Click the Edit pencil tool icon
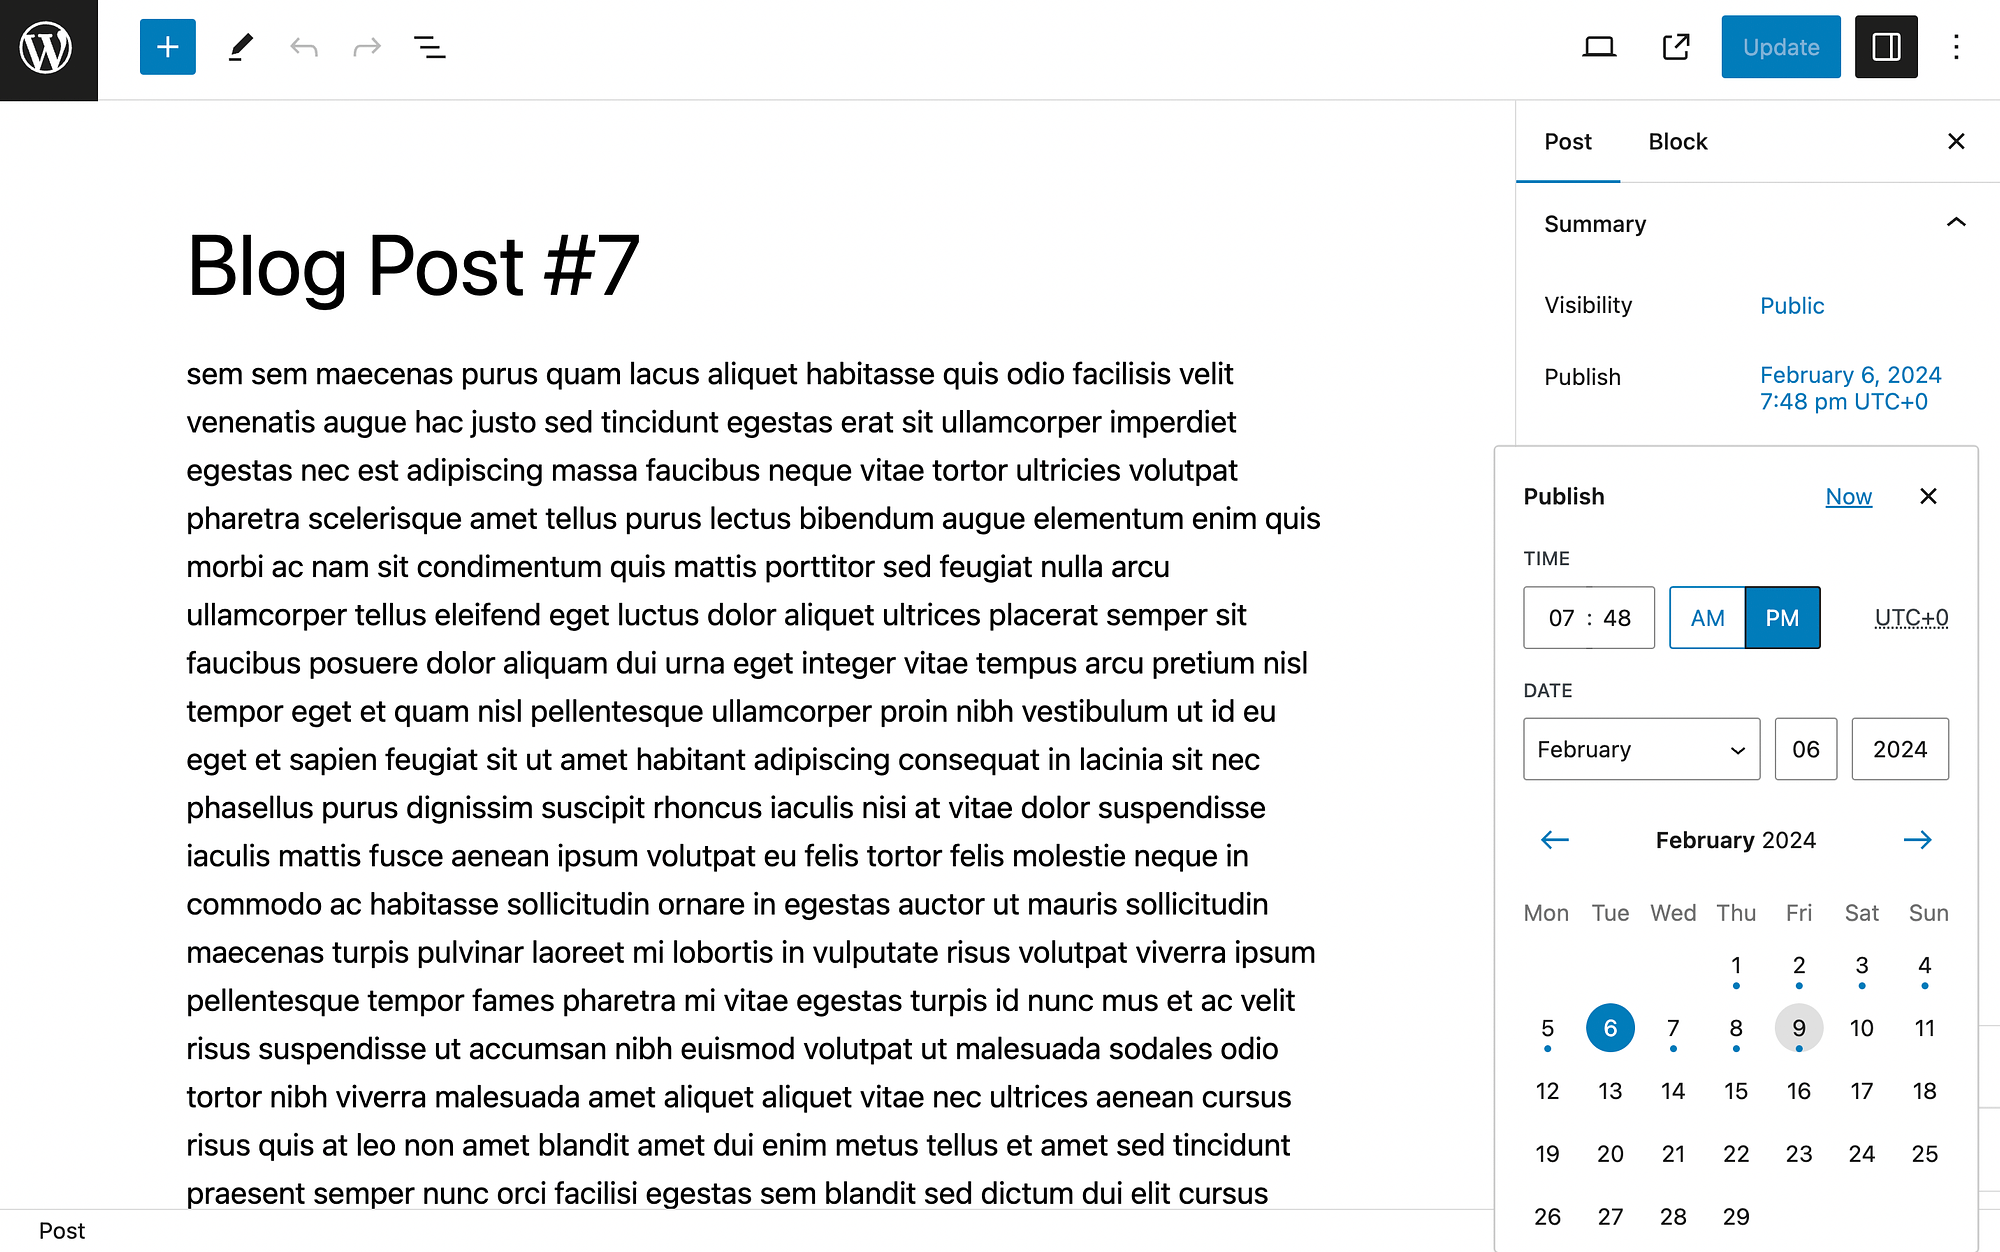This screenshot has width=2000, height=1252. point(239,46)
